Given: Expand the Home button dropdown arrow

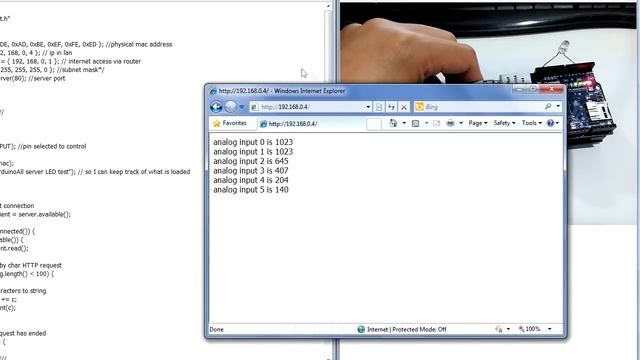Looking at the screenshot, I should [x=404, y=123].
